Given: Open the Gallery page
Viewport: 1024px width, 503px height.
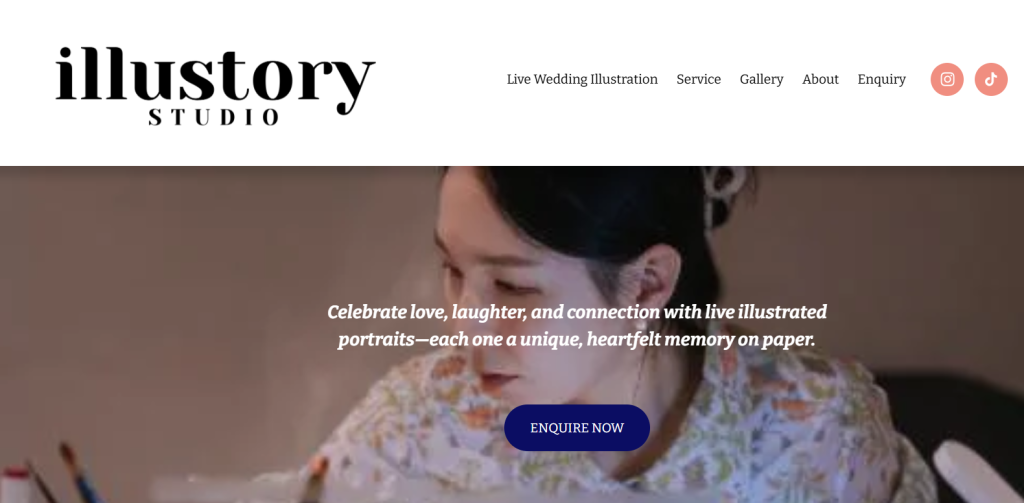Looking at the screenshot, I should pos(761,80).
